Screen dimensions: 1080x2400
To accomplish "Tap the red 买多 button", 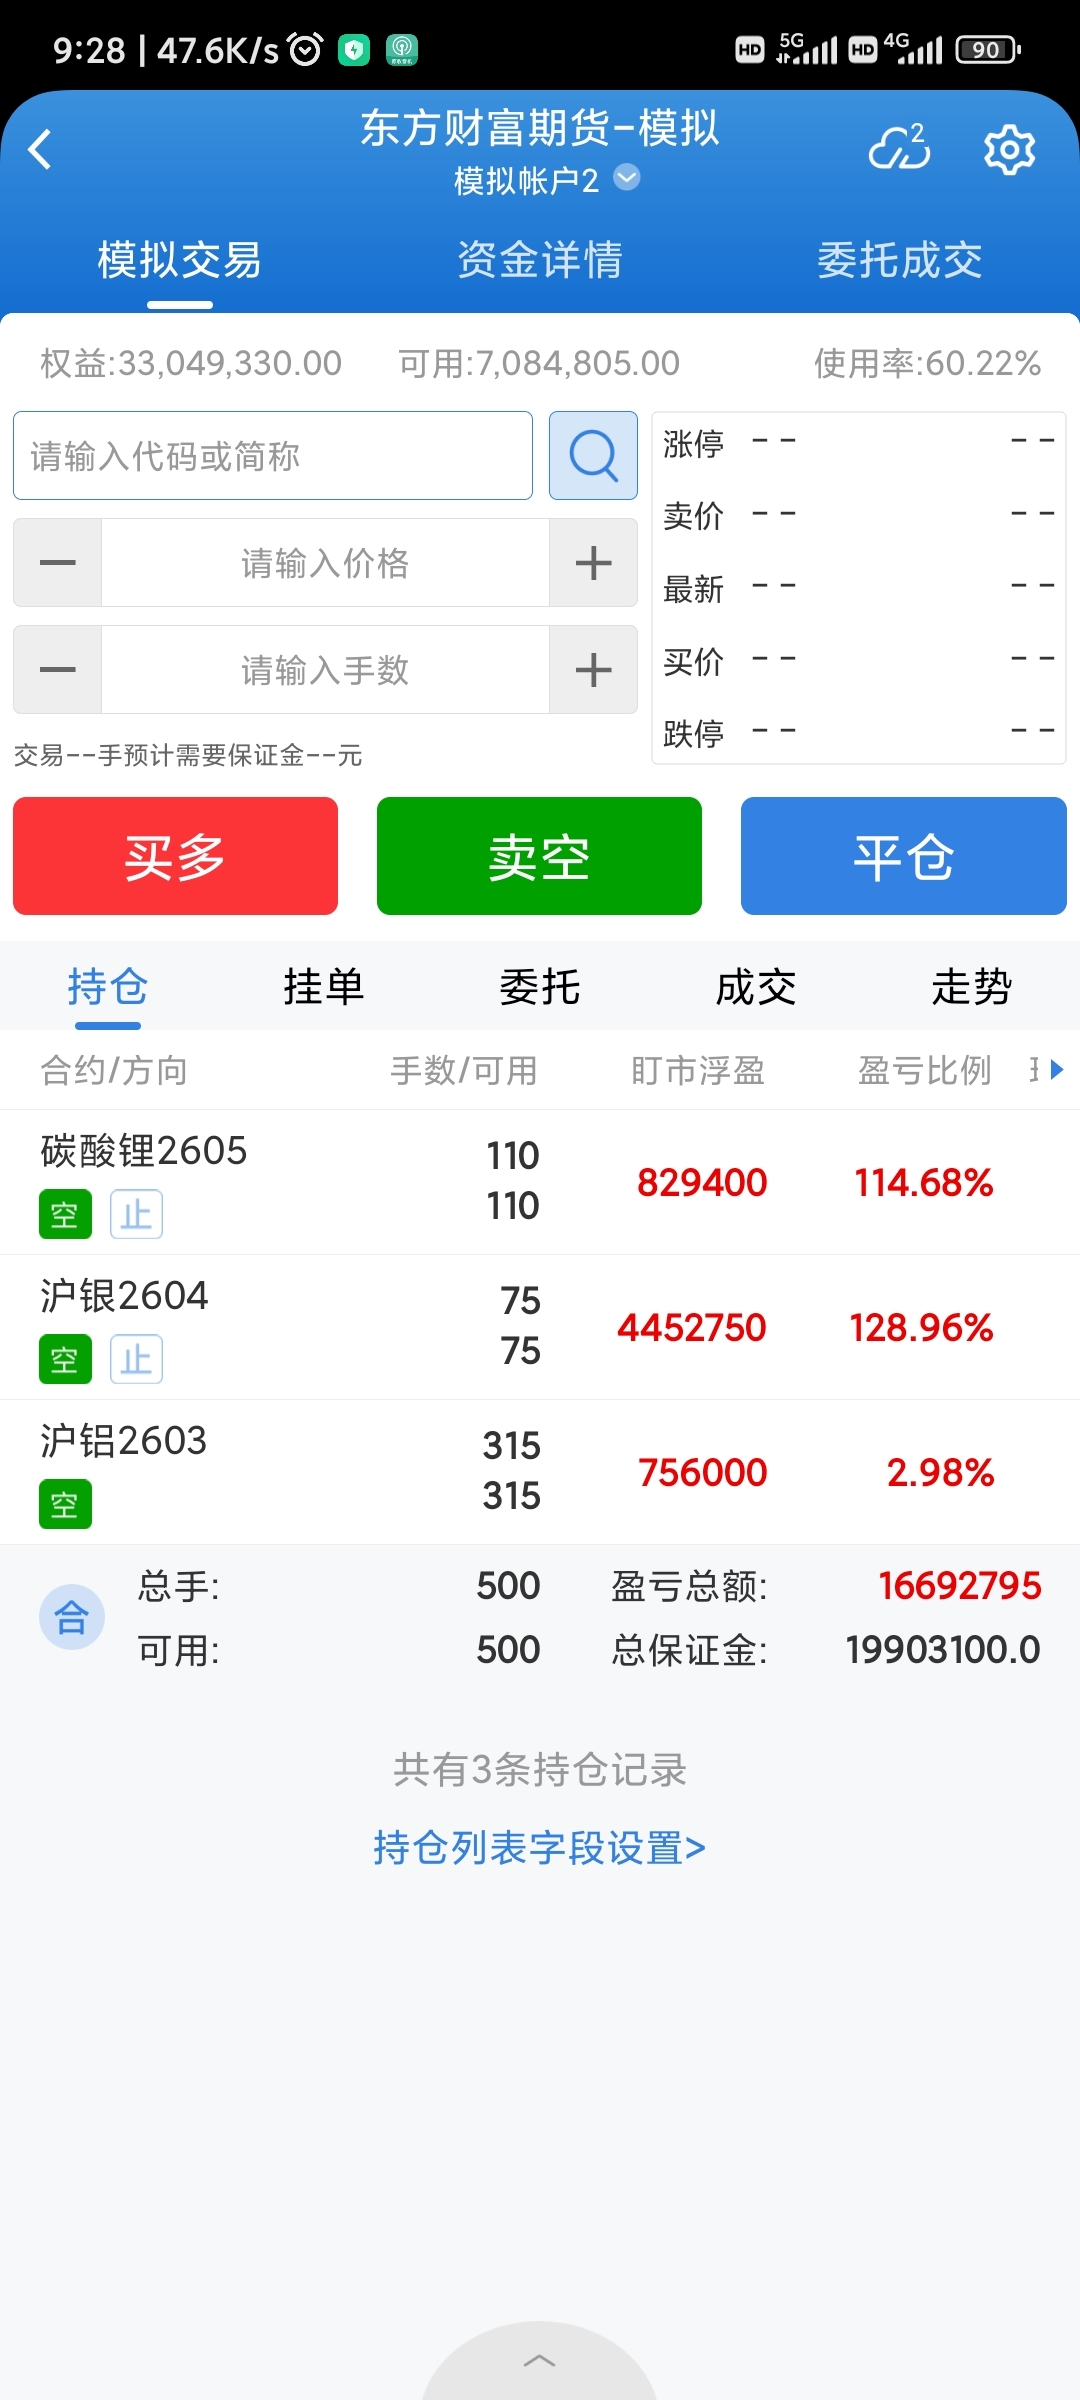I will [175, 856].
